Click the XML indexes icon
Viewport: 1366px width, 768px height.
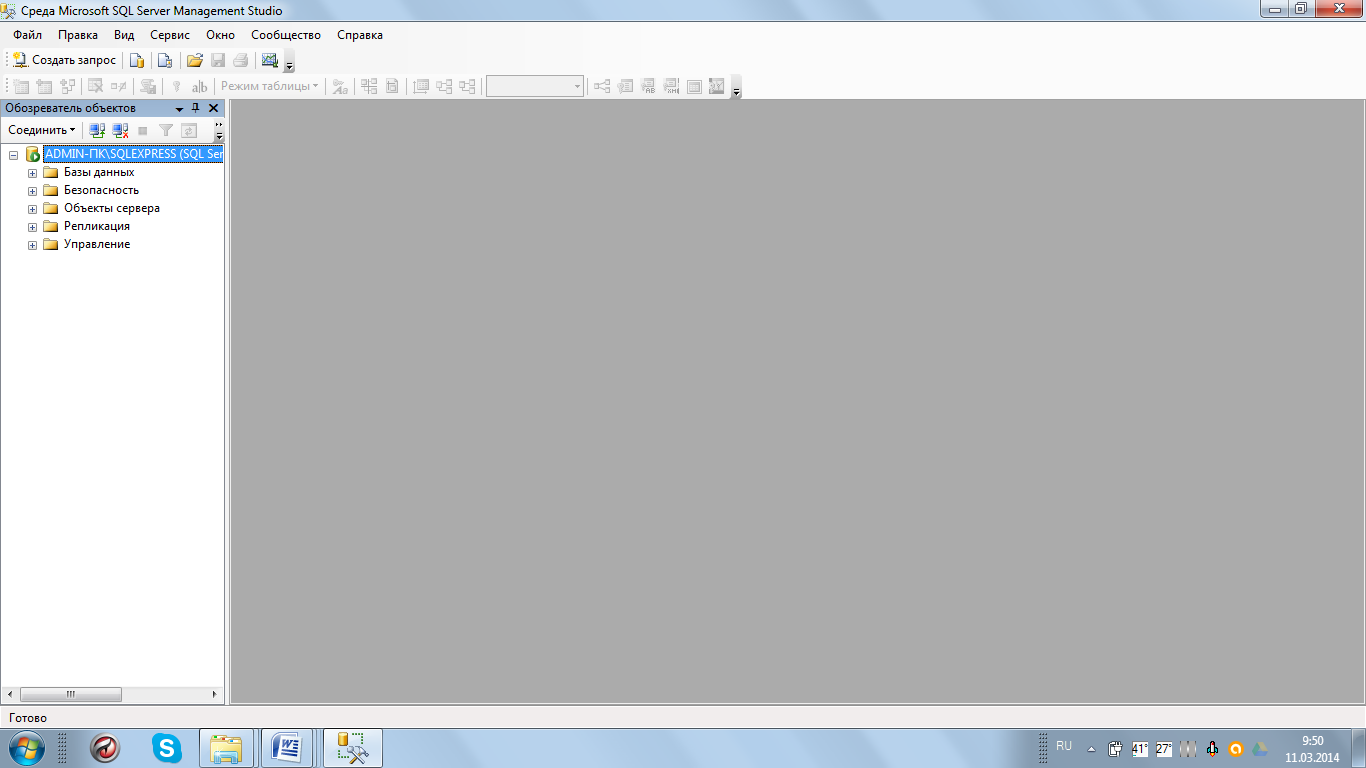(671, 86)
